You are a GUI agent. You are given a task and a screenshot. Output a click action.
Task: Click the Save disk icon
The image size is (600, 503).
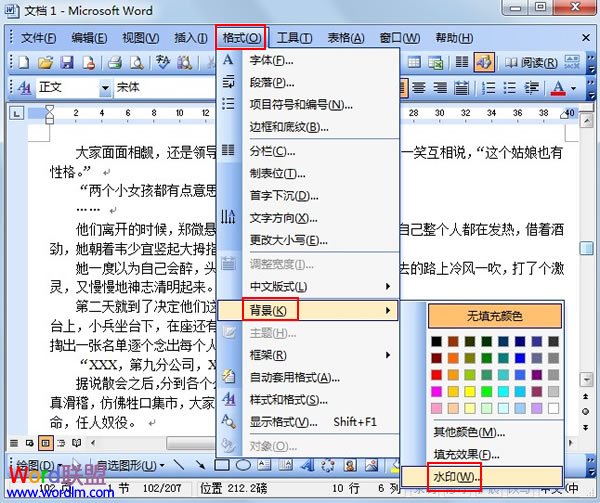65,62
